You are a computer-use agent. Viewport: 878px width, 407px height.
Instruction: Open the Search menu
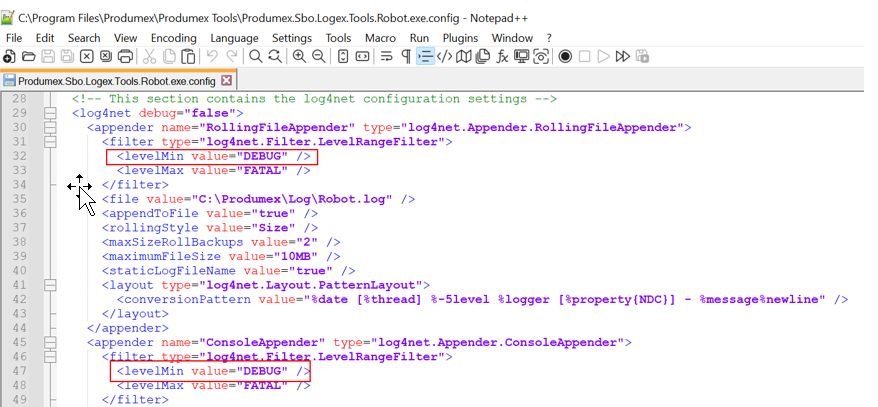tap(84, 38)
